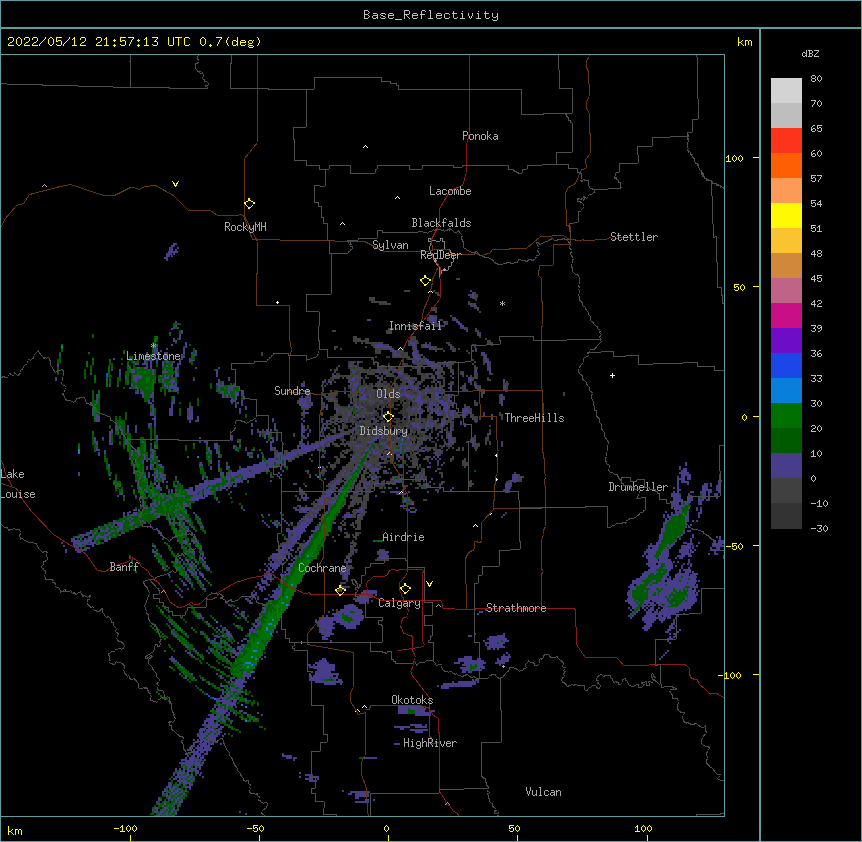Click the 50 tick on bottom km axis
This screenshot has height=842, width=862.
click(x=514, y=829)
